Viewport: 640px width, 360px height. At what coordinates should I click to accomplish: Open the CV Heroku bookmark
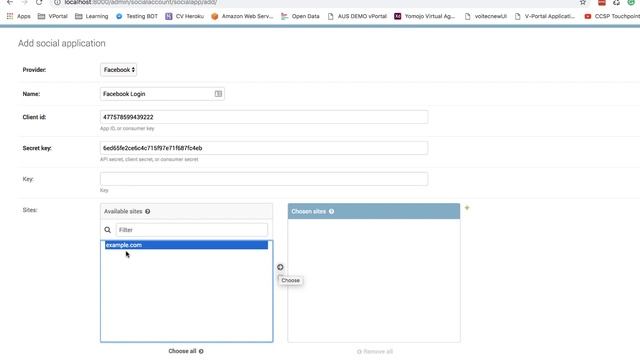184,16
